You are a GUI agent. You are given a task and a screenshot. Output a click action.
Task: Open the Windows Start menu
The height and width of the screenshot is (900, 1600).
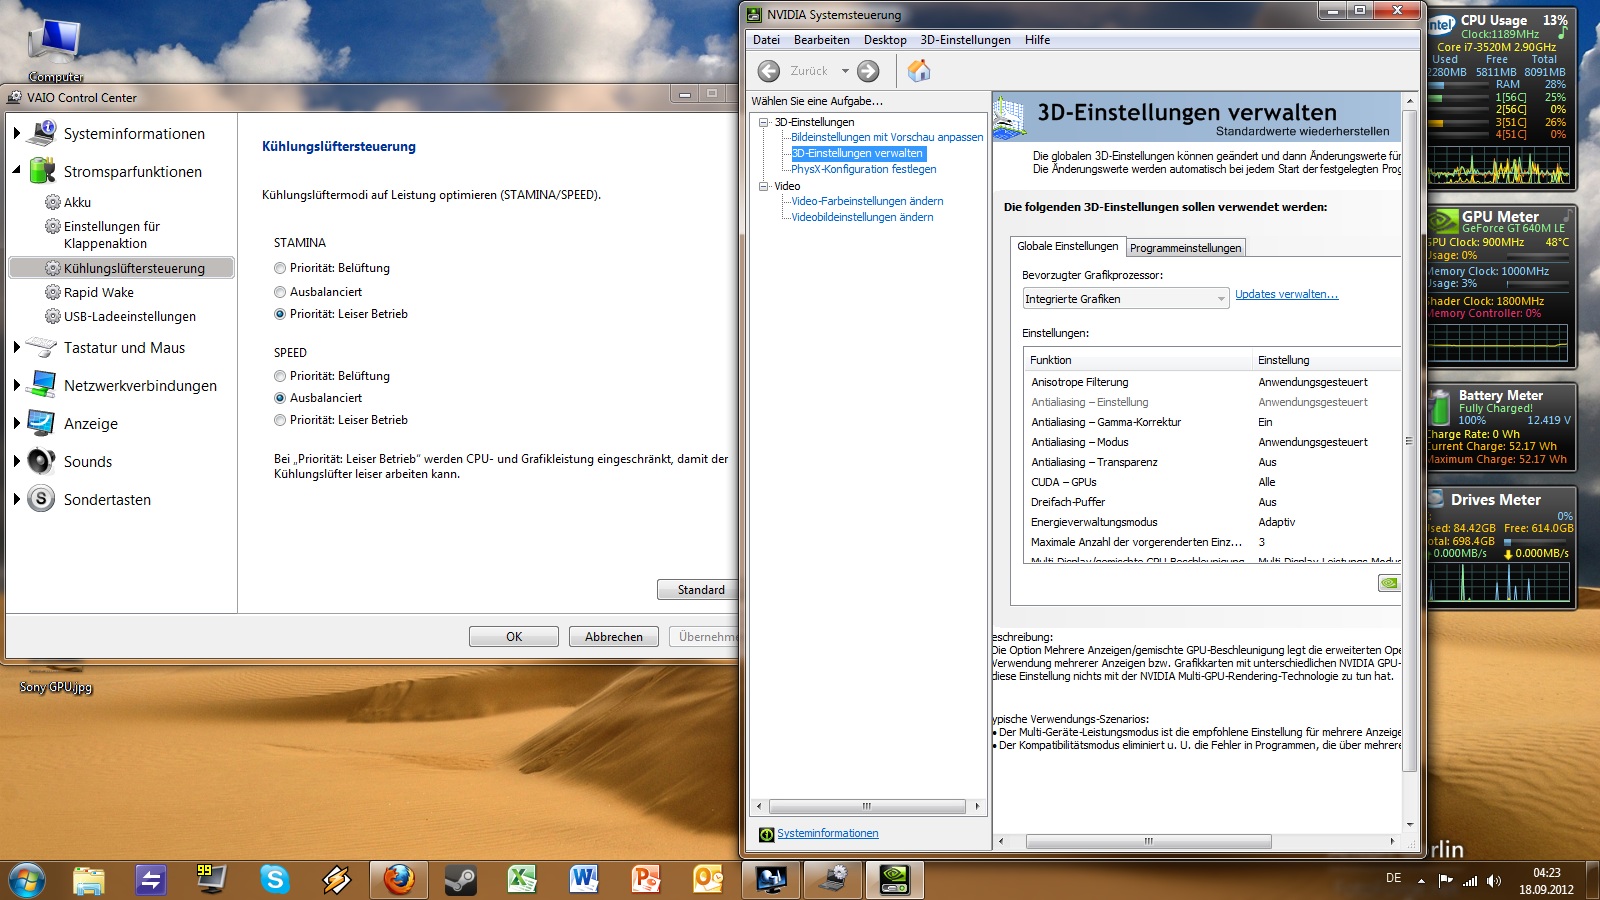tap(27, 880)
